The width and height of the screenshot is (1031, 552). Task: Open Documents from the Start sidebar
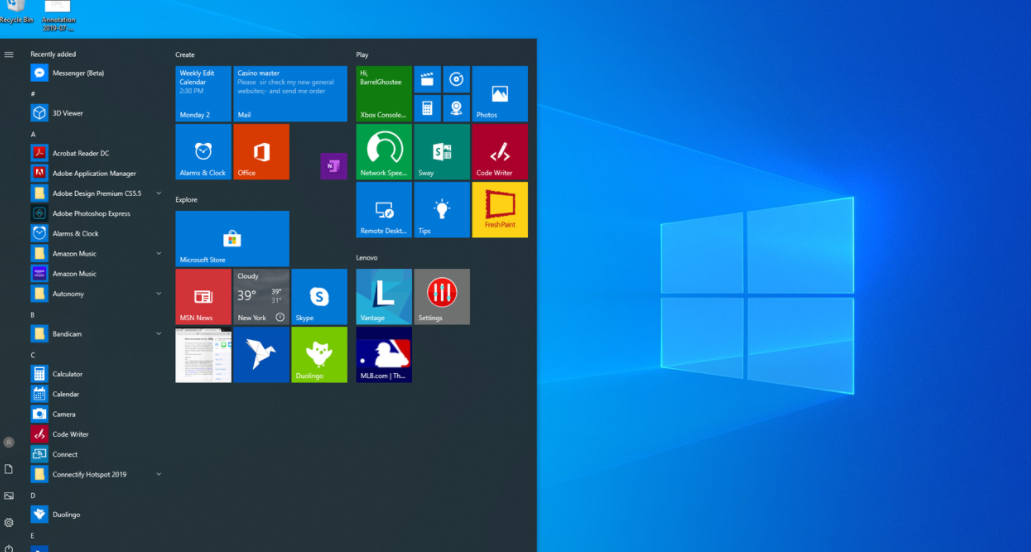pyautogui.click(x=9, y=469)
